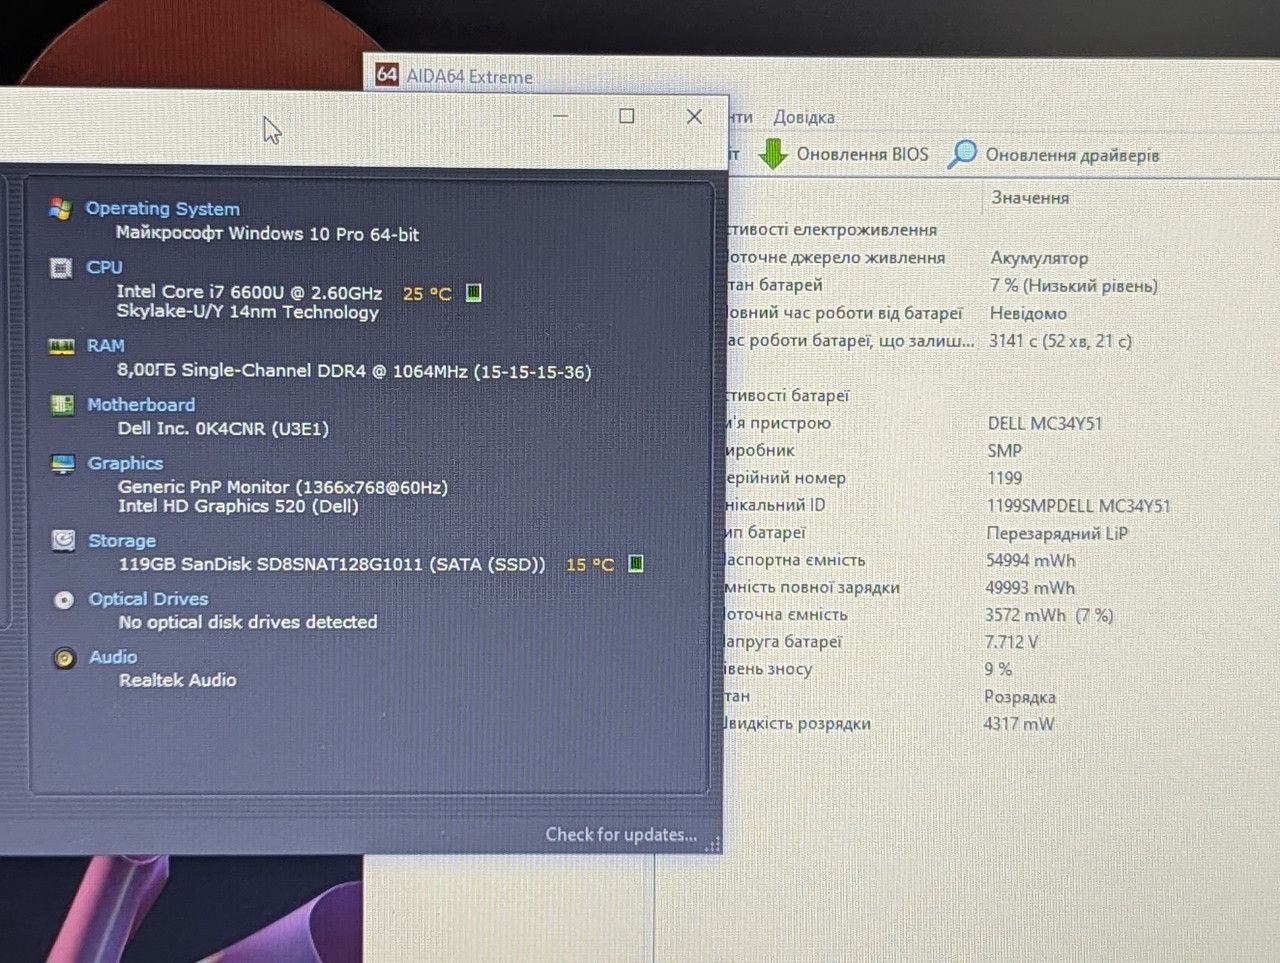Click the CPU temperature indicator icon
Image resolution: width=1280 pixels, height=963 pixels.
click(474, 293)
